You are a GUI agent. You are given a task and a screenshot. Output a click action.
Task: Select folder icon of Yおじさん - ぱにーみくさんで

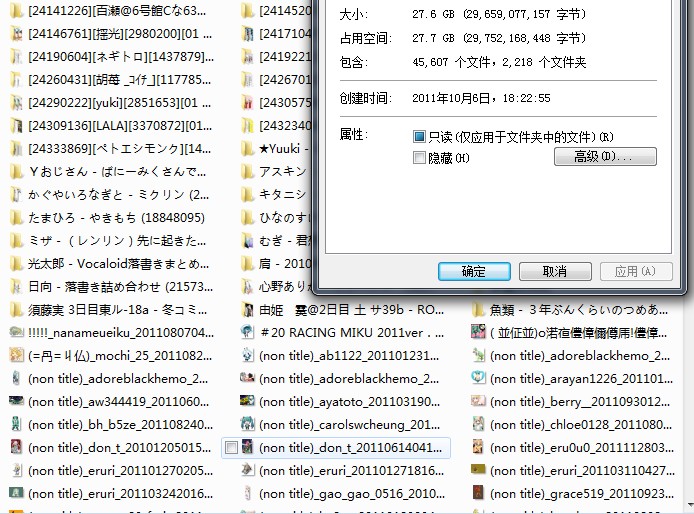pos(16,171)
